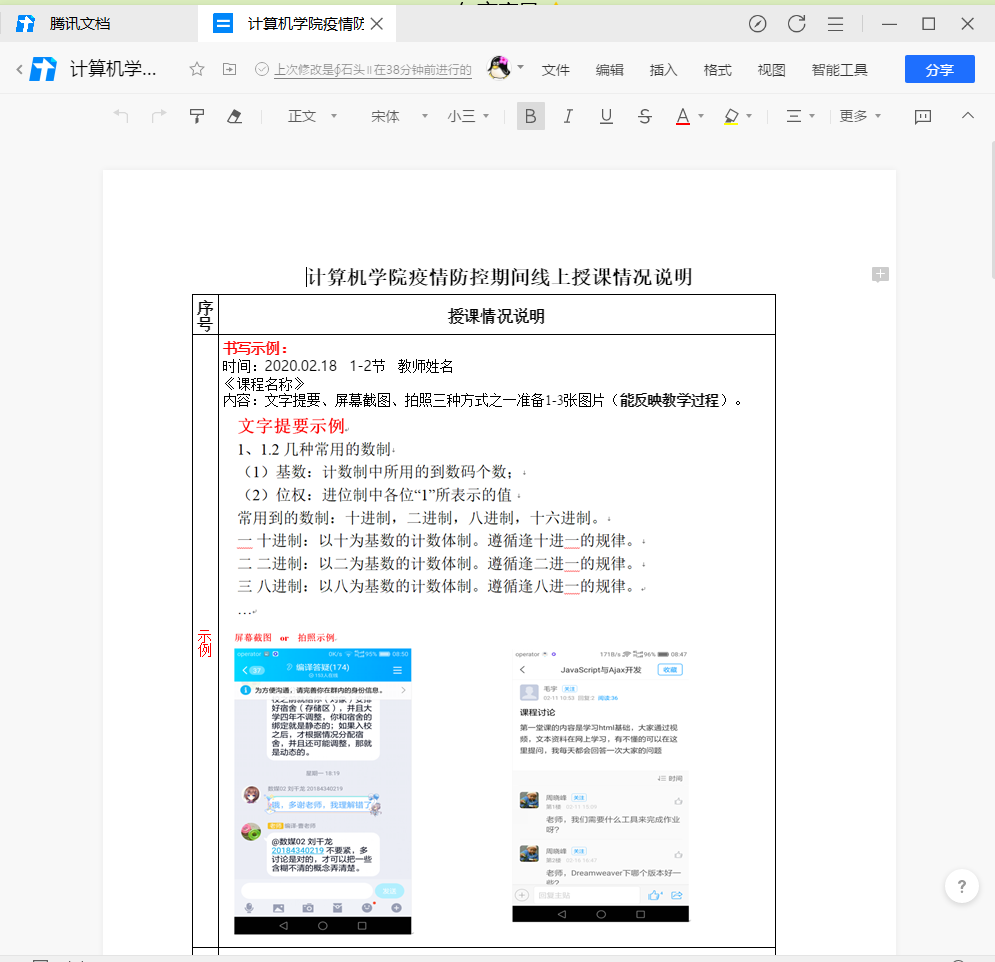Click the move-to-folder icon beside the star

click(230, 69)
